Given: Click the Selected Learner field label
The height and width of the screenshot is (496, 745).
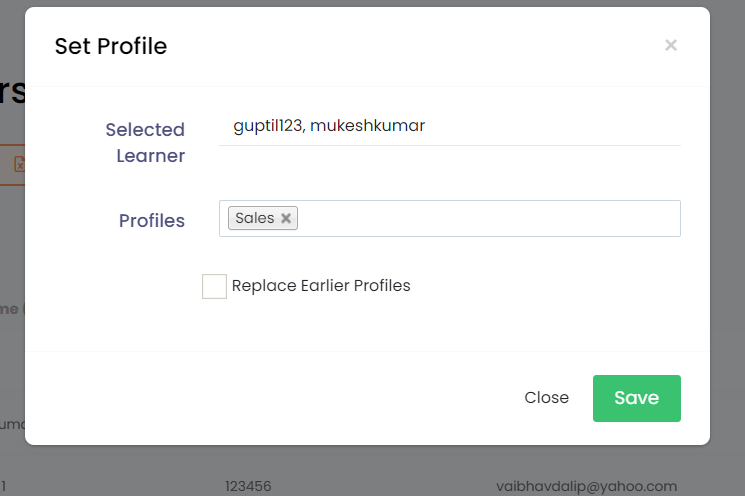Looking at the screenshot, I should 146,142.
